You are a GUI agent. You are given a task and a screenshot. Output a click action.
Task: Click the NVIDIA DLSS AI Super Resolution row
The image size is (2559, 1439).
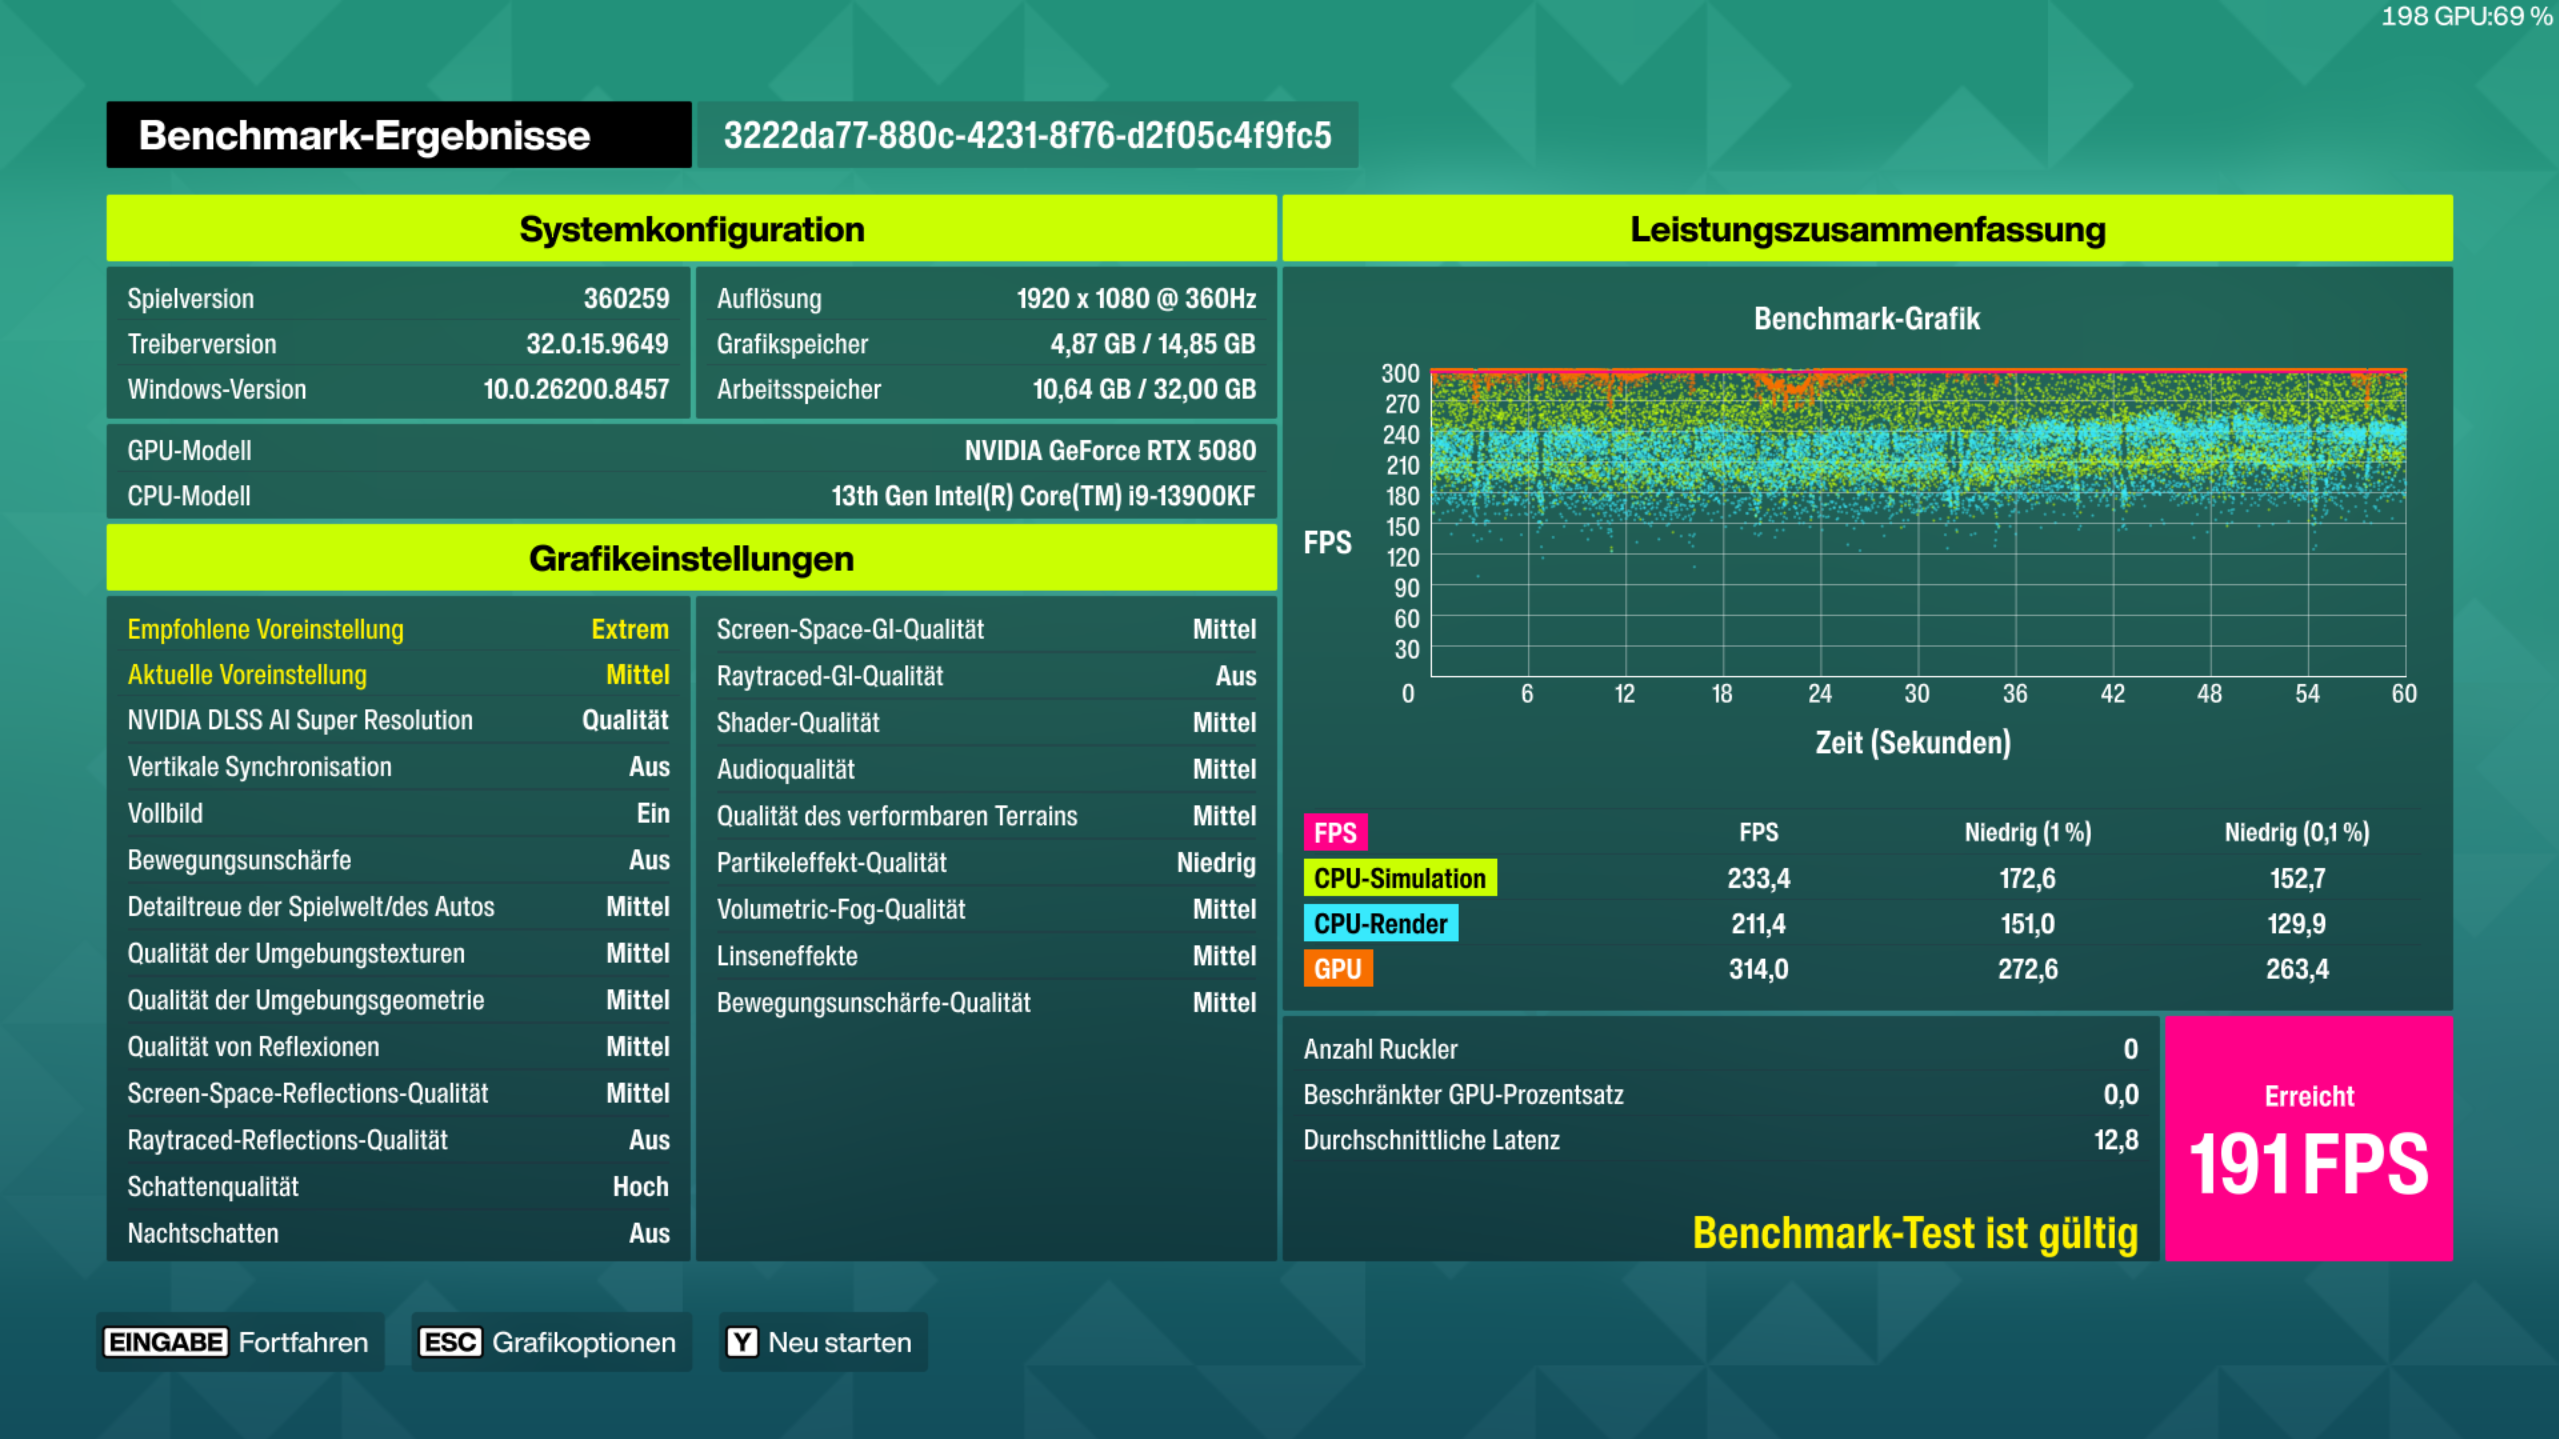click(x=398, y=720)
